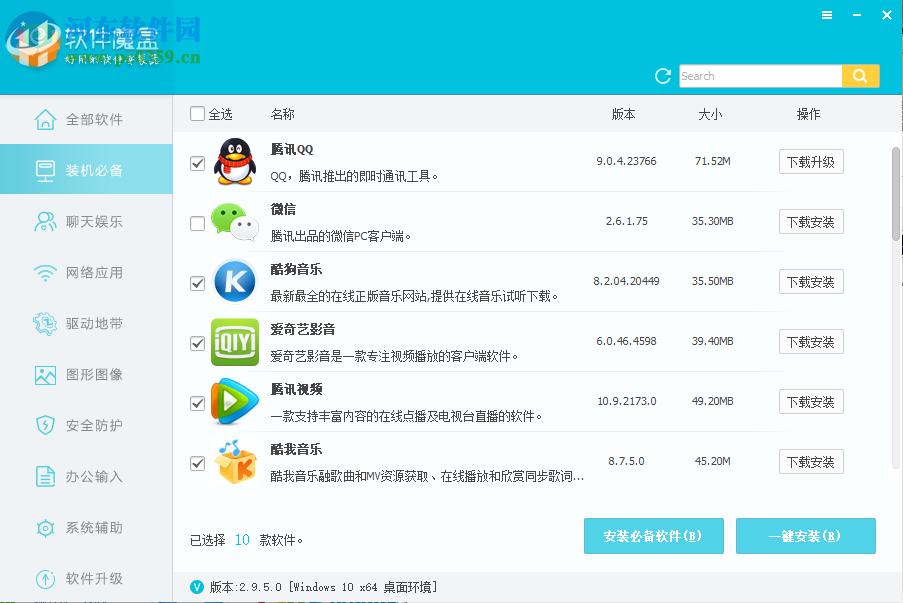The width and height of the screenshot is (903, 603).
Task: Open the 系统辅助 category
Action: (85, 527)
